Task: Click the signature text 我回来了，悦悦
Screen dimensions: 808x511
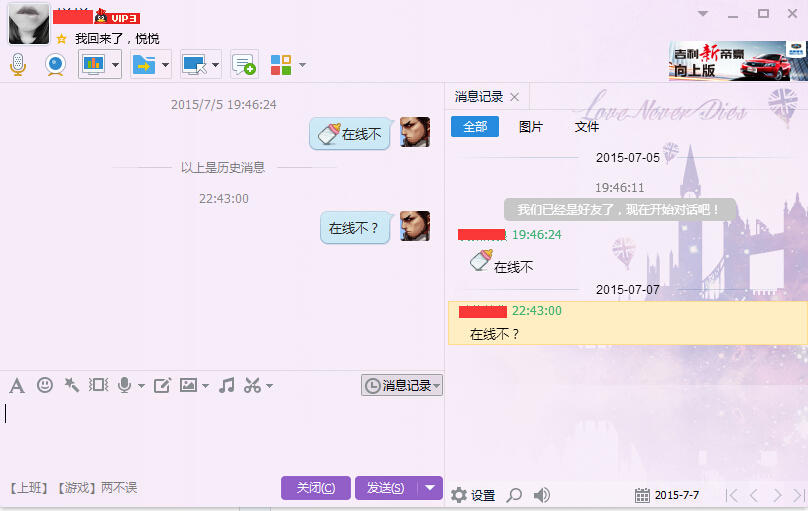Action: point(117,39)
